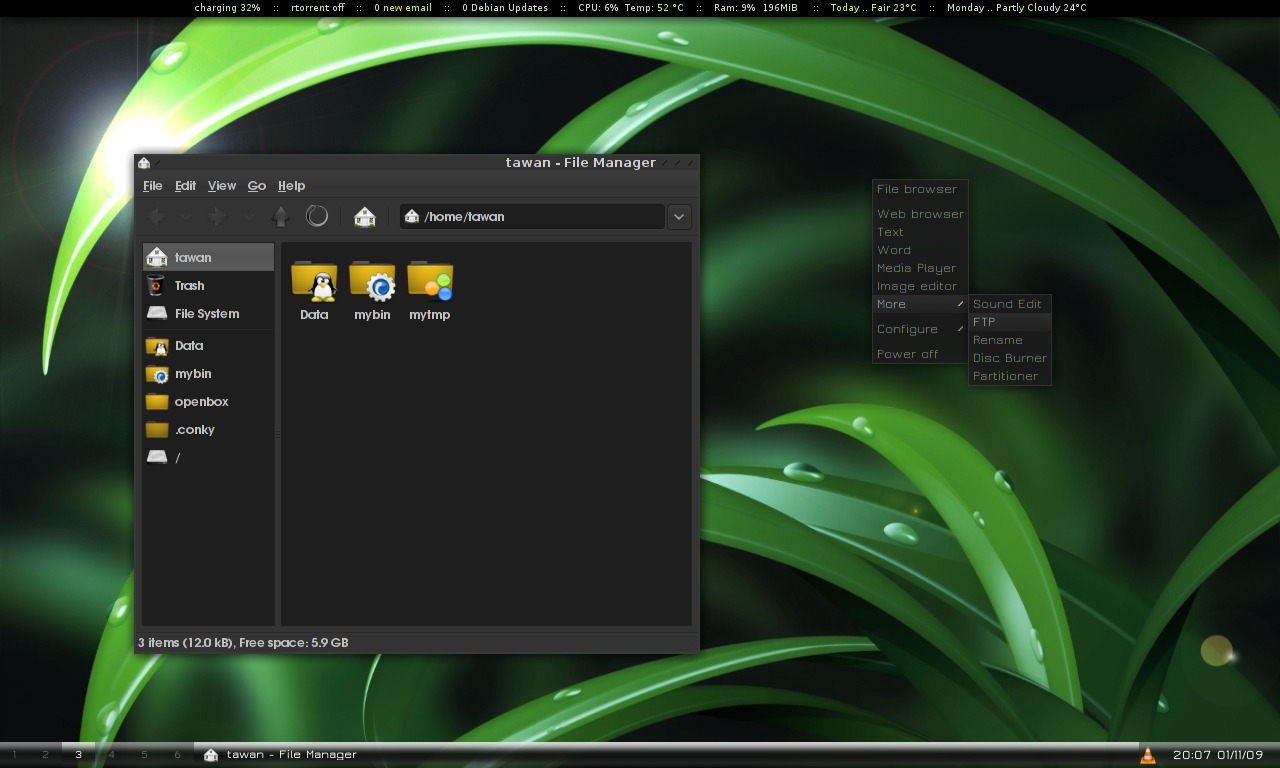Open the Go menu
This screenshot has height=768, width=1280.
(257, 186)
